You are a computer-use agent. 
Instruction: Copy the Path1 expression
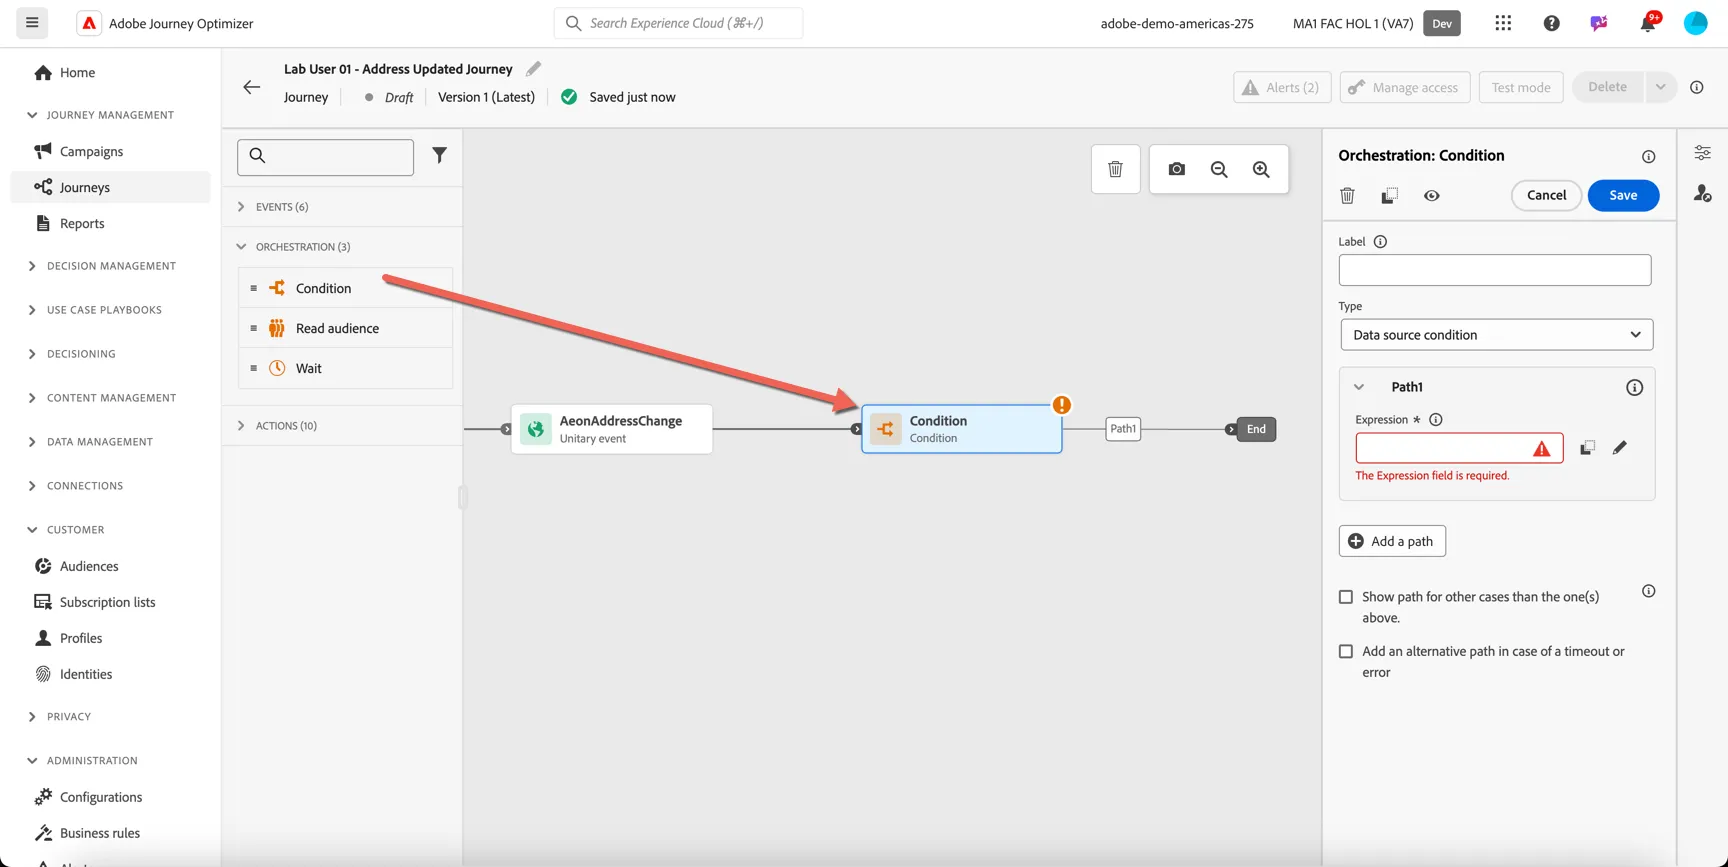1587,448
